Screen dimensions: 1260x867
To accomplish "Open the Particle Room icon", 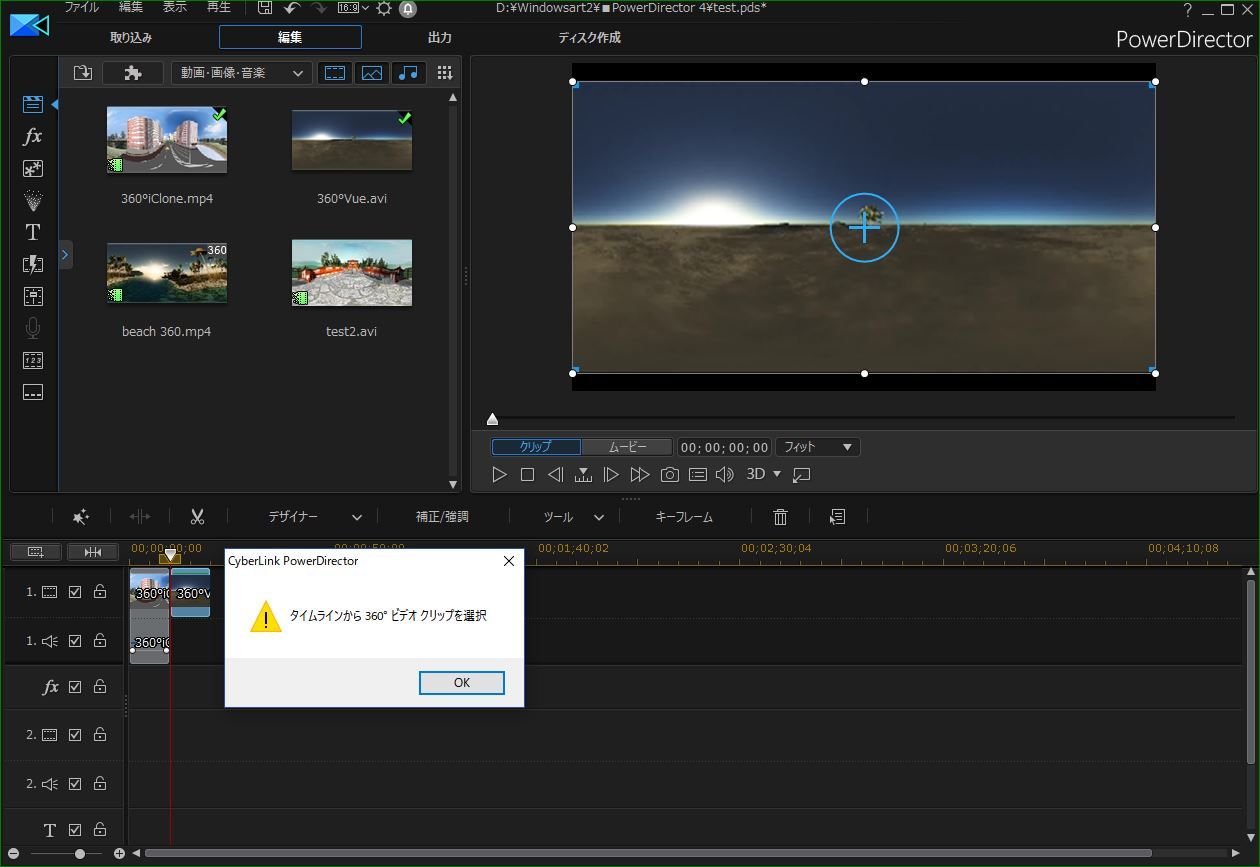I will click(x=33, y=200).
